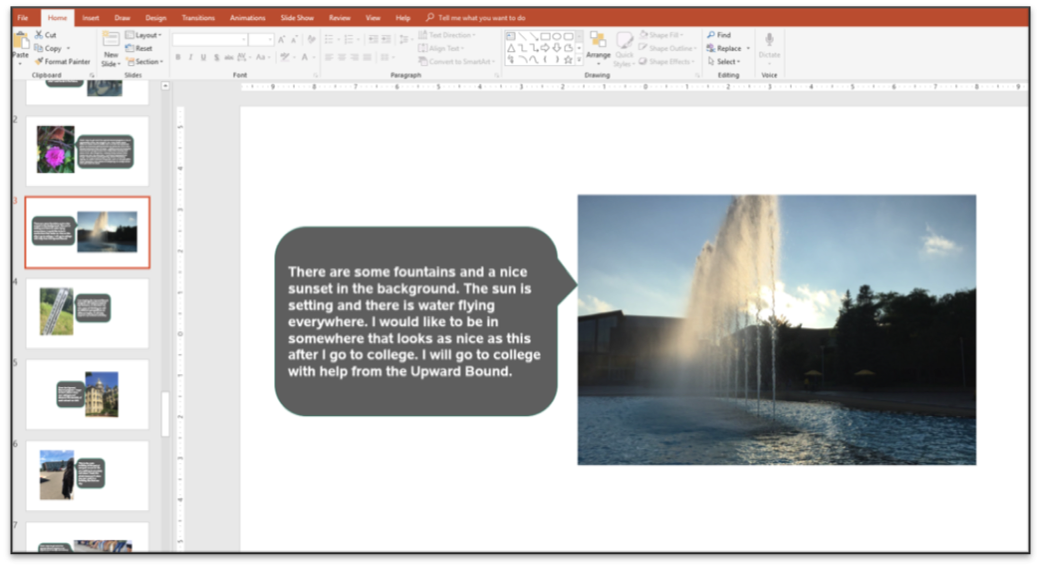Click the Clear All Formatting icon
Viewport: 1039px width, 566px height.
point(311,40)
